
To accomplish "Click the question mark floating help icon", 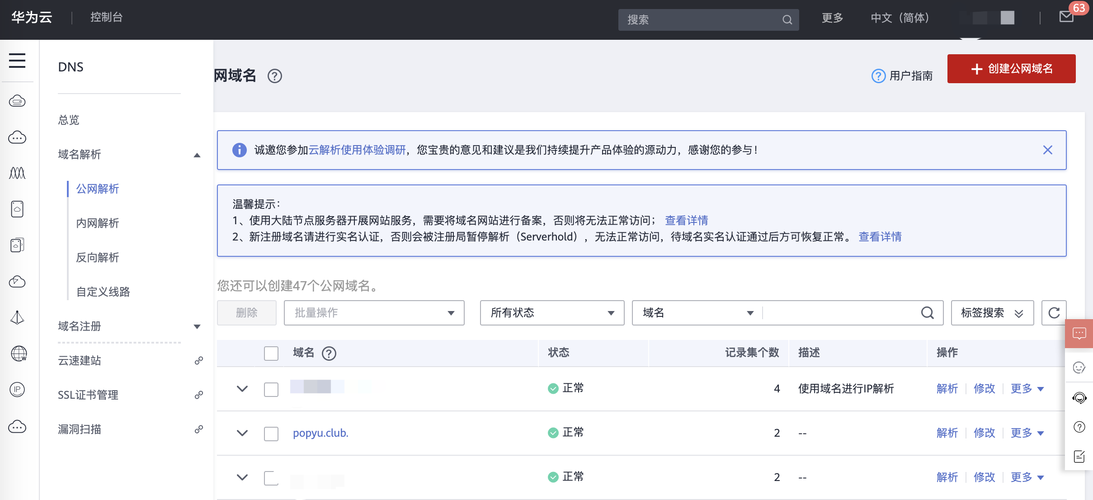I will click(1079, 427).
